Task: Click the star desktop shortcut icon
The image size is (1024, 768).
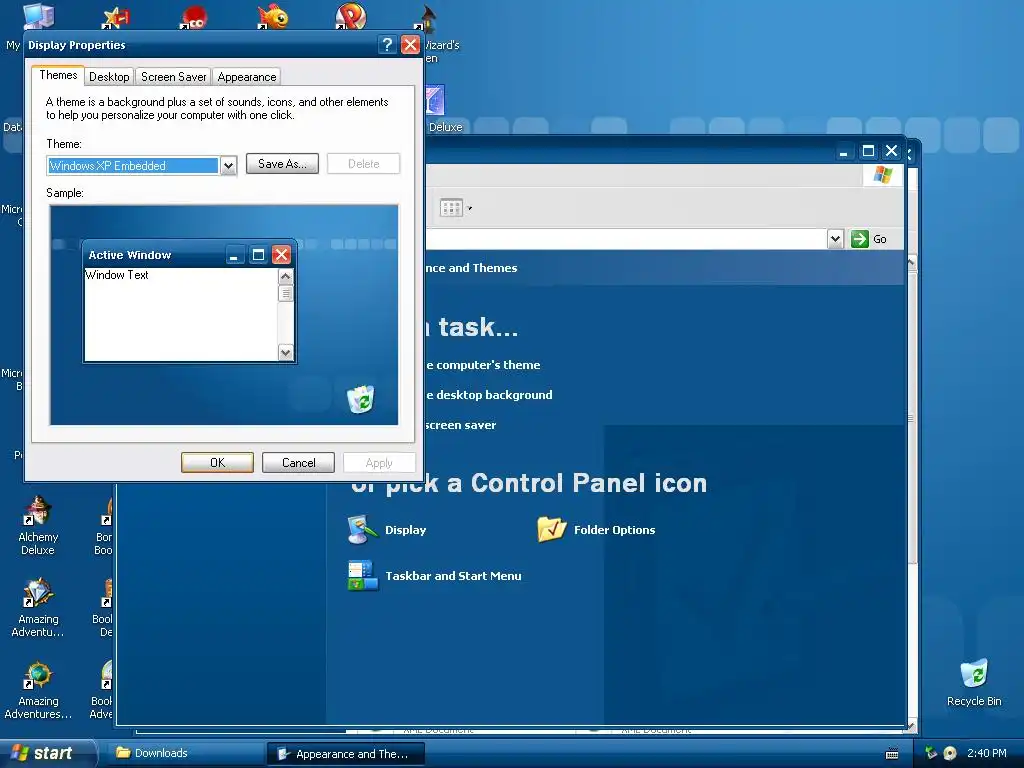Action: [116, 16]
